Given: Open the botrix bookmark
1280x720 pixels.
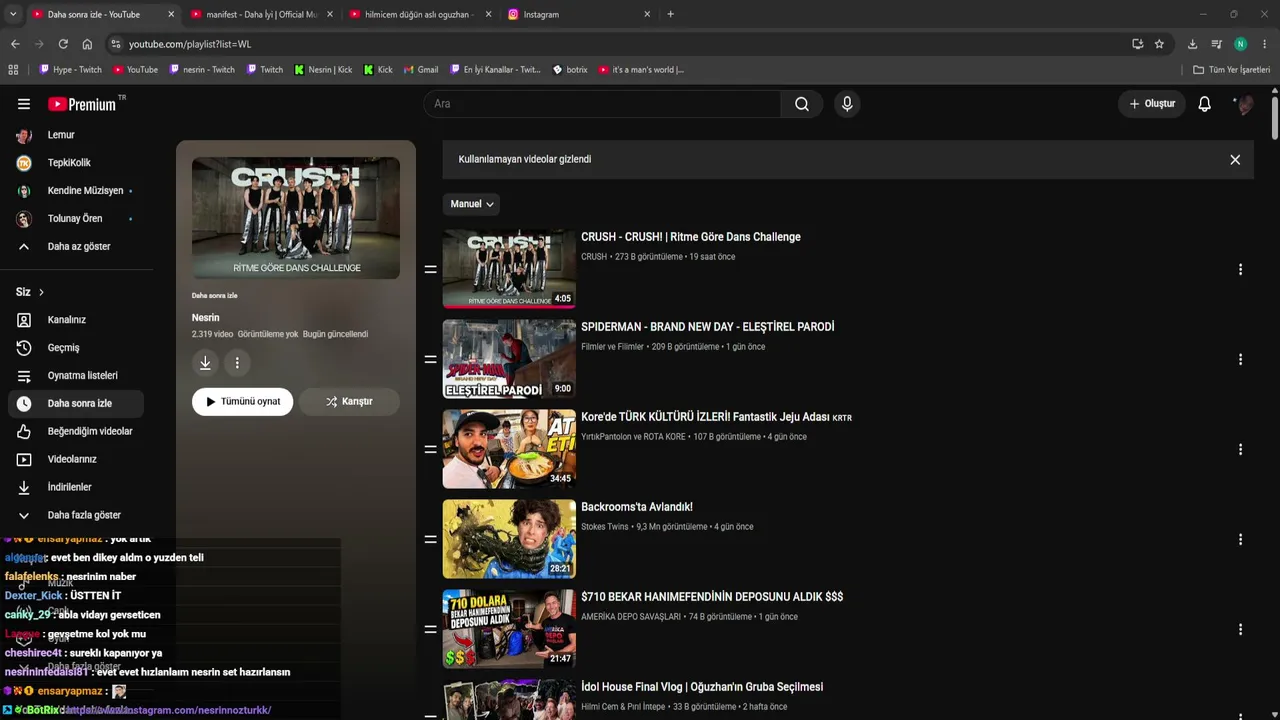Looking at the screenshot, I should tap(570, 70).
